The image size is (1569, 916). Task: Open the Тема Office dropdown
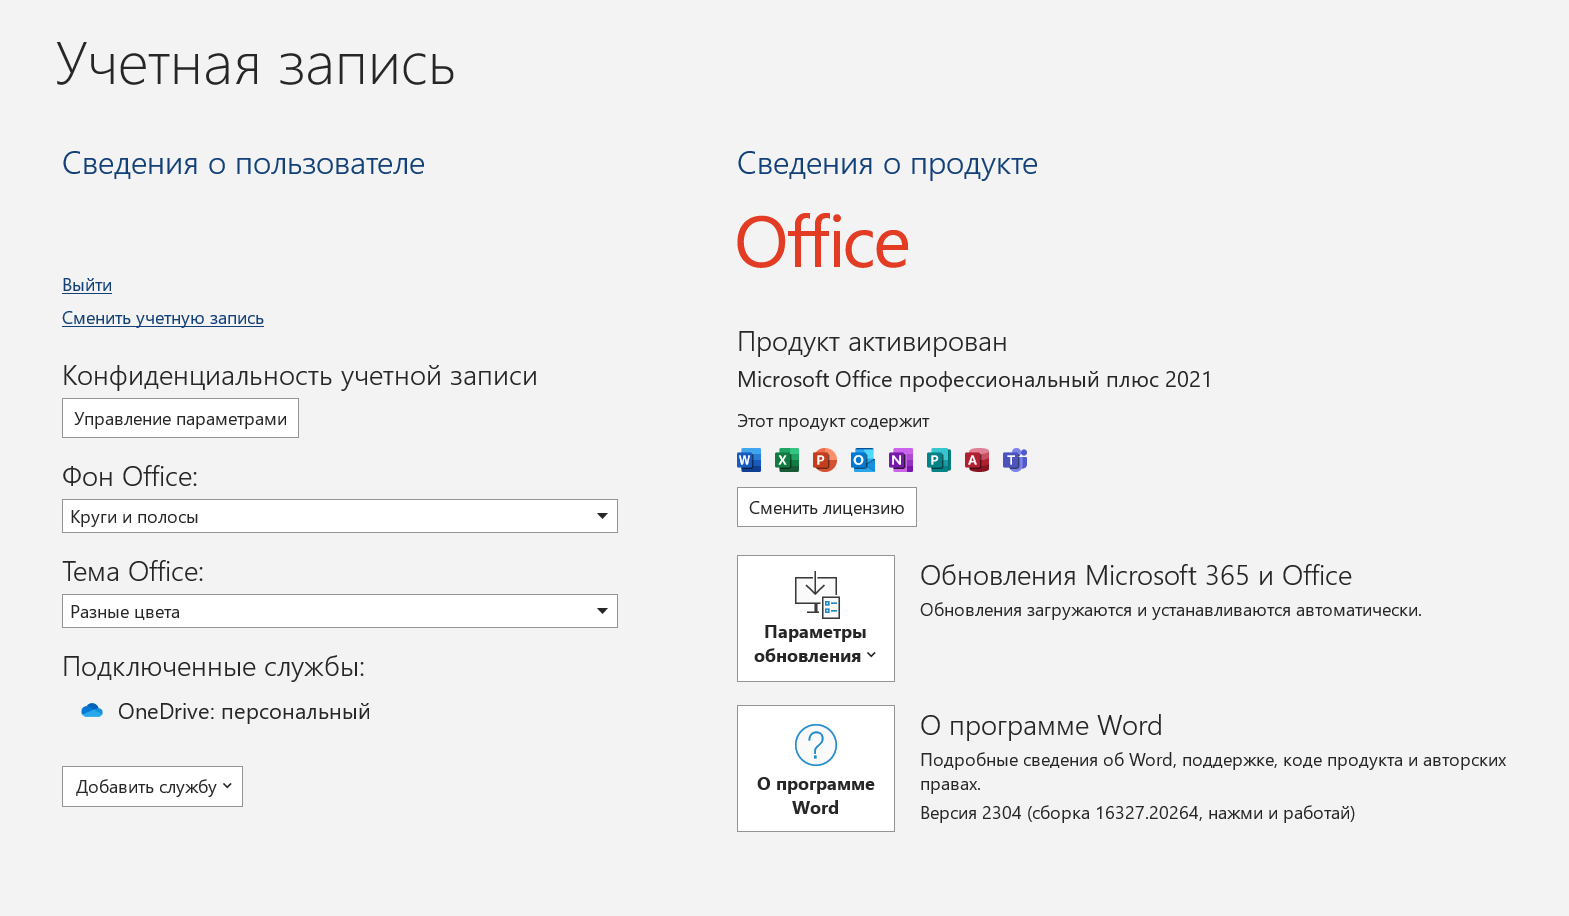pyautogui.click(x=339, y=611)
